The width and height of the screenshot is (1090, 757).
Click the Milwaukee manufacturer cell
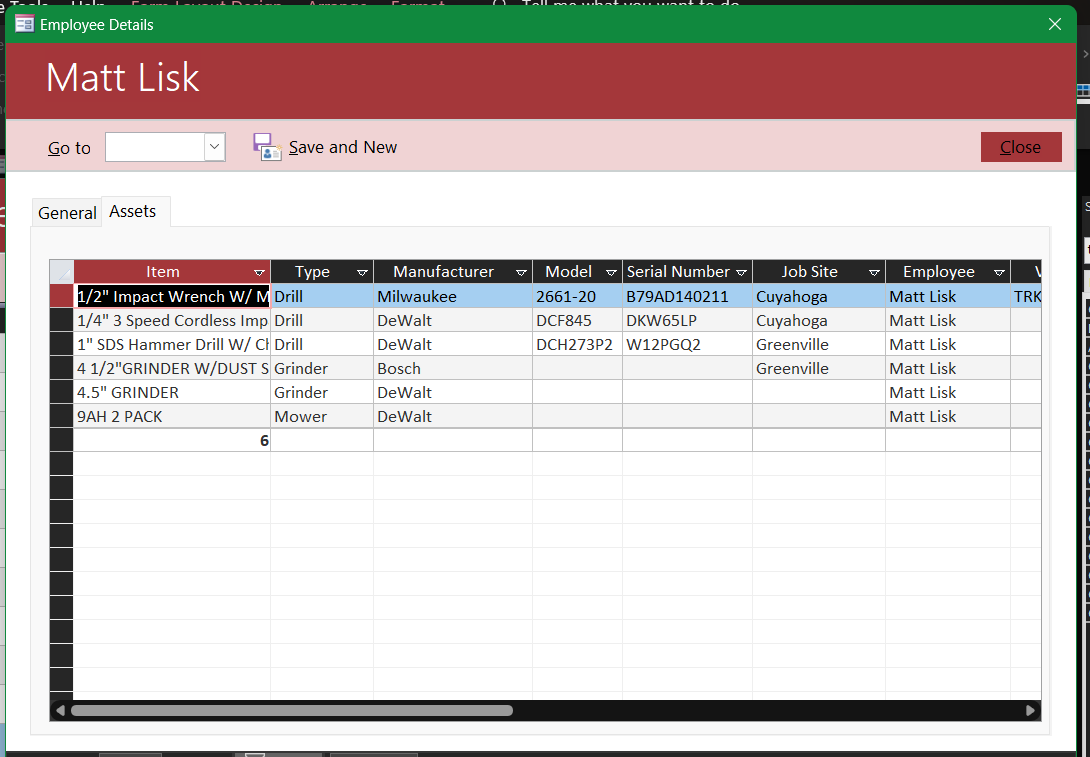click(x=453, y=297)
